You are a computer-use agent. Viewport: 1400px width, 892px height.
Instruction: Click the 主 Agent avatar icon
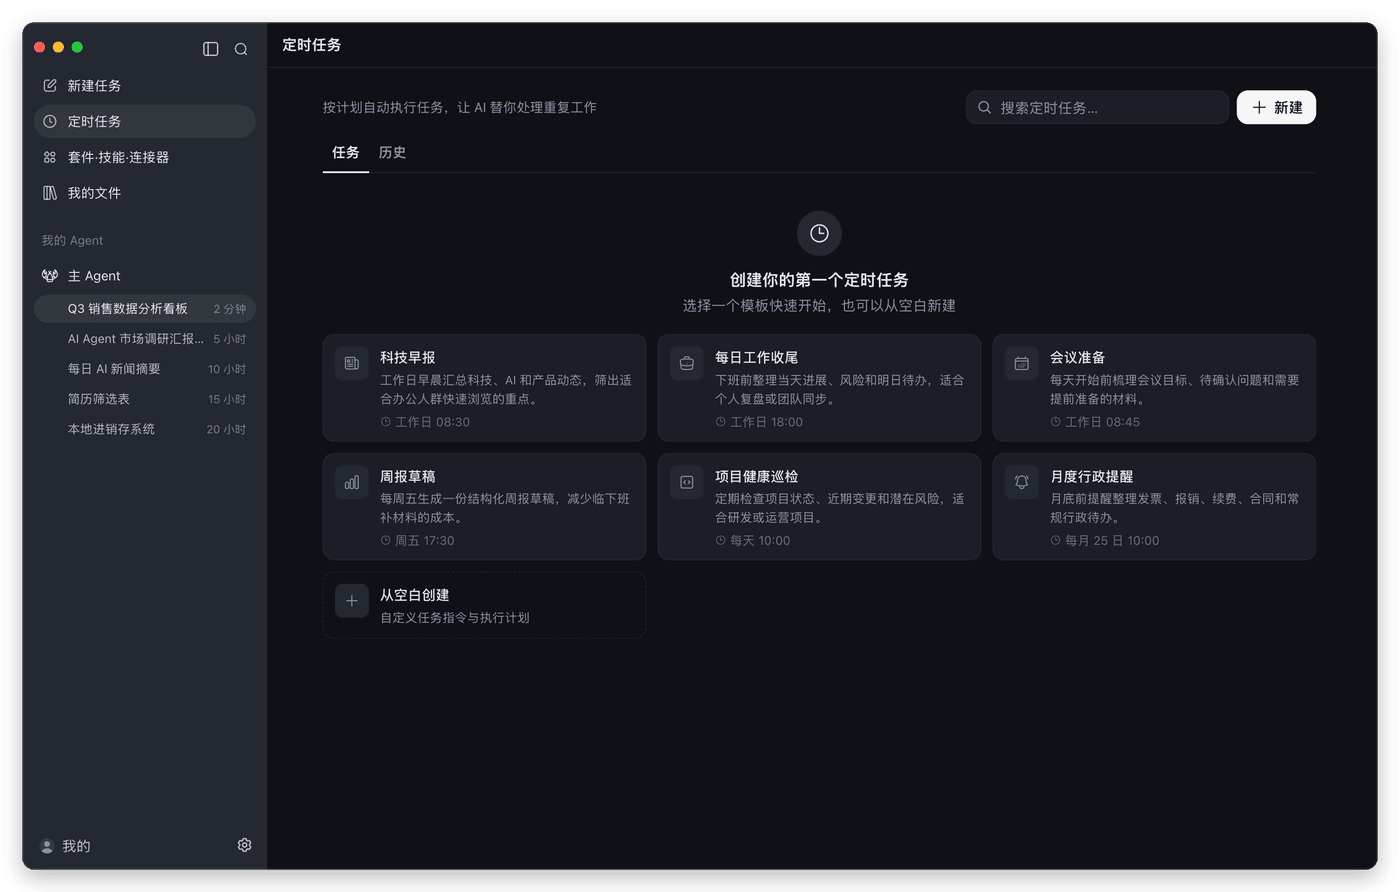pyautogui.click(x=50, y=276)
